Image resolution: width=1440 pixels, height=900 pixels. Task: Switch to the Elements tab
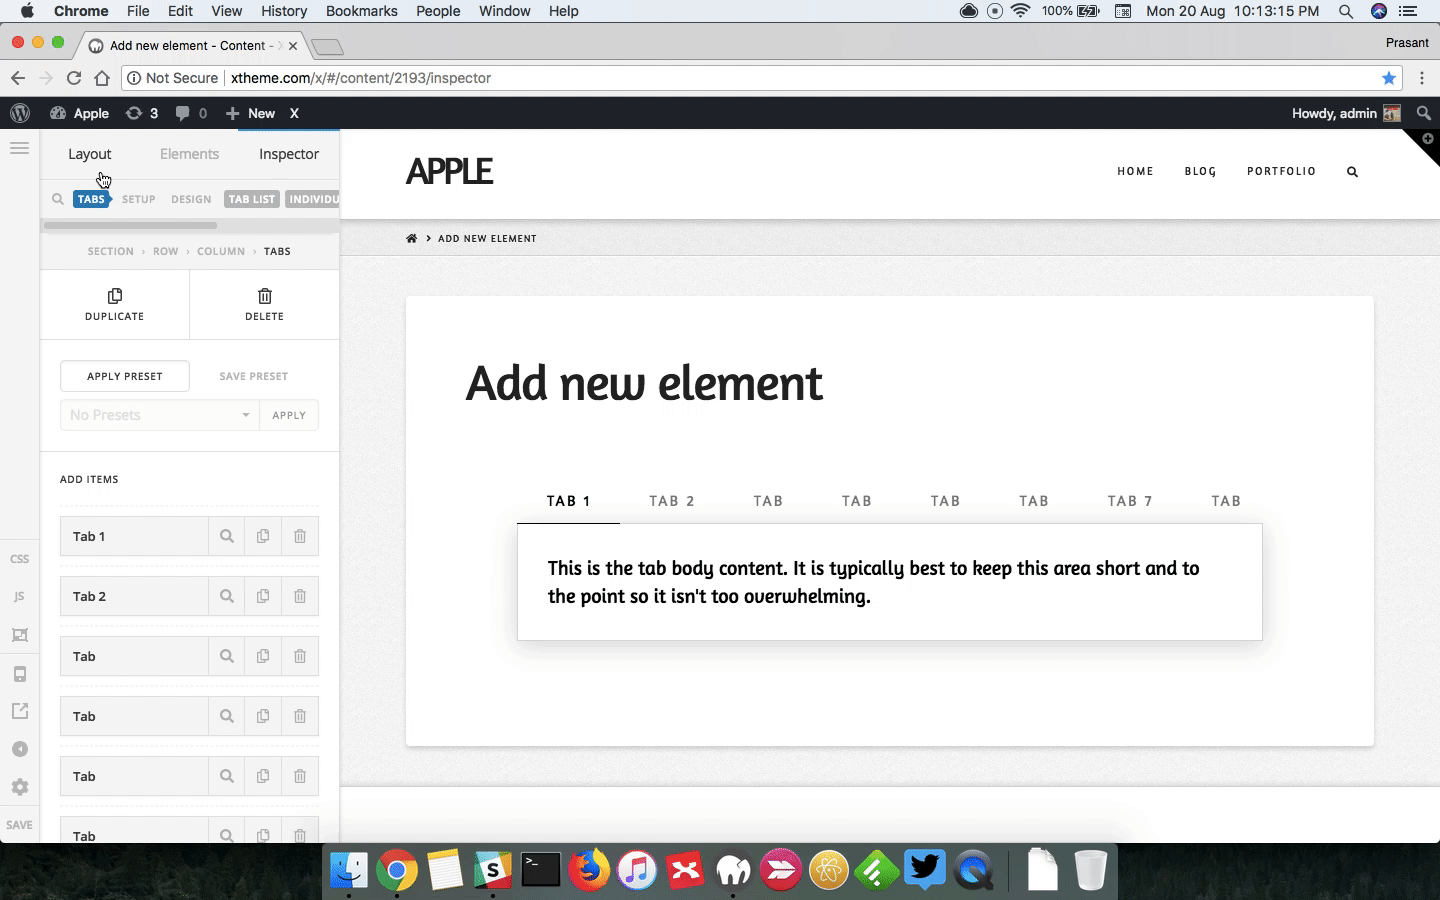click(189, 154)
